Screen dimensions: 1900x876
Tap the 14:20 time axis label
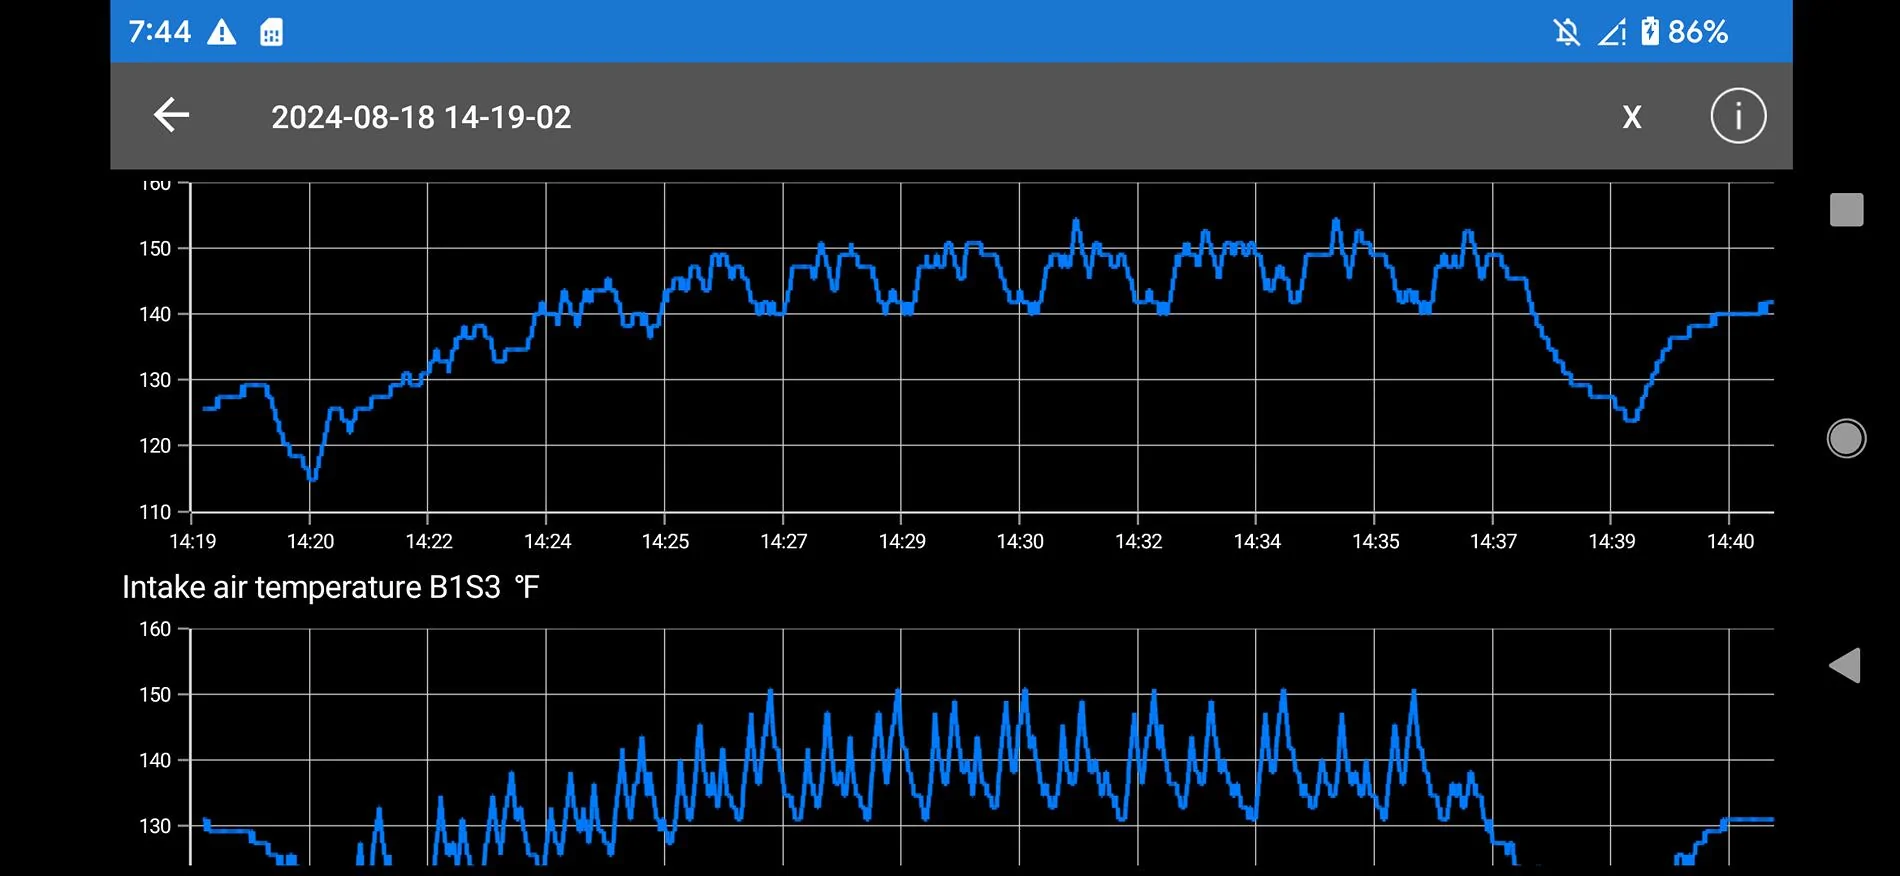click(310, 541)
